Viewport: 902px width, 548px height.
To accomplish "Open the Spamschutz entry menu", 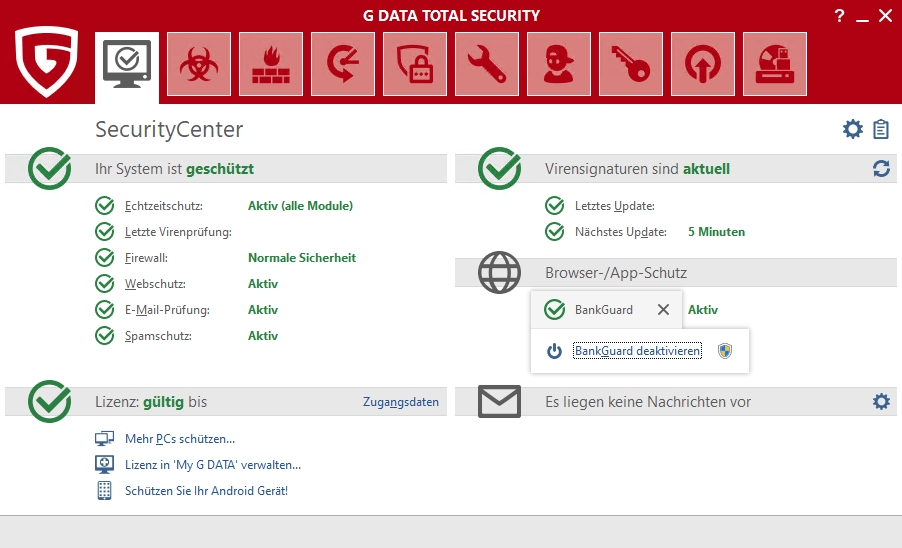I will click(158, 335).
